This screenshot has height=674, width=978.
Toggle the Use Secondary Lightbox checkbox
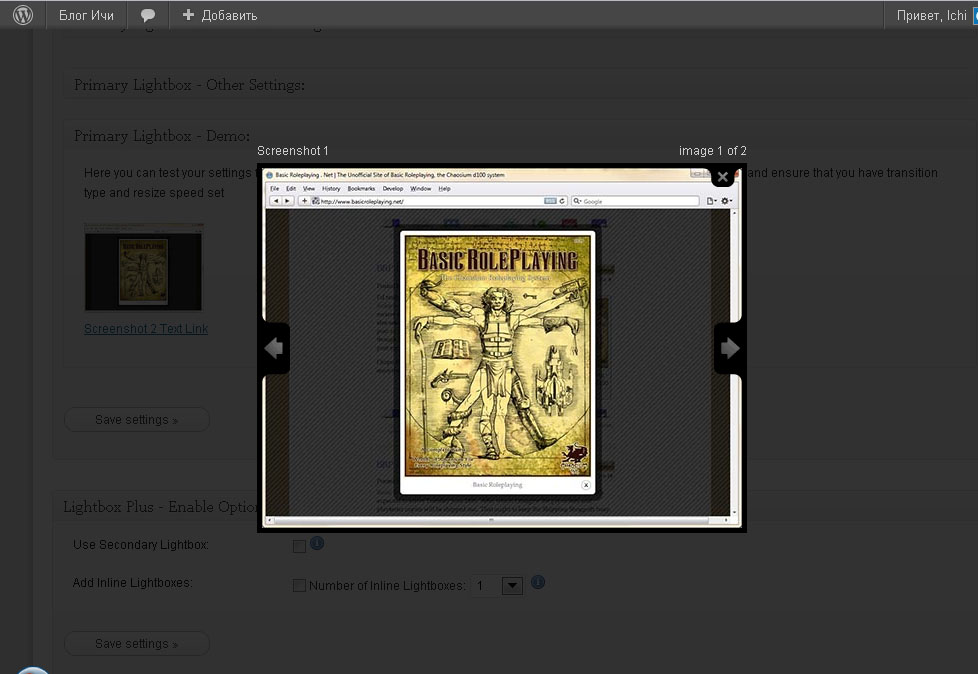[299, 546]
